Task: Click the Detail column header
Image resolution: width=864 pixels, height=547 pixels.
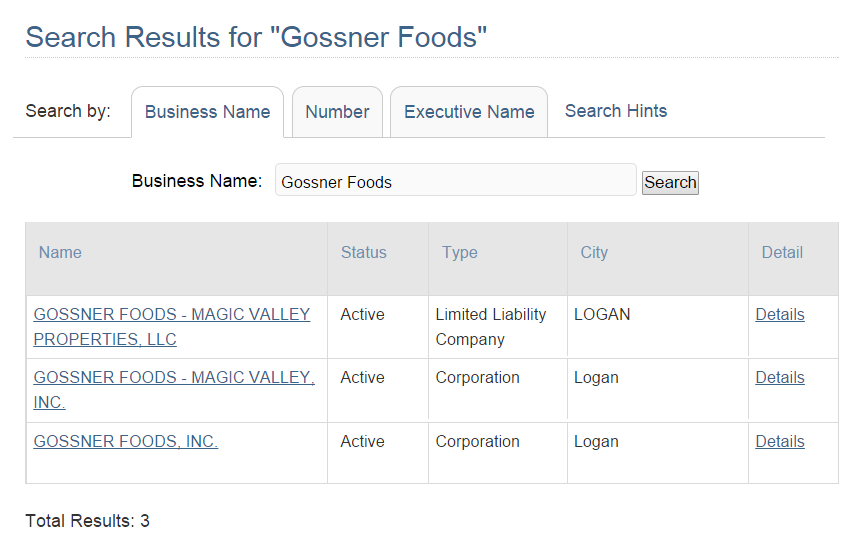Action: click(x=782, y=252)
